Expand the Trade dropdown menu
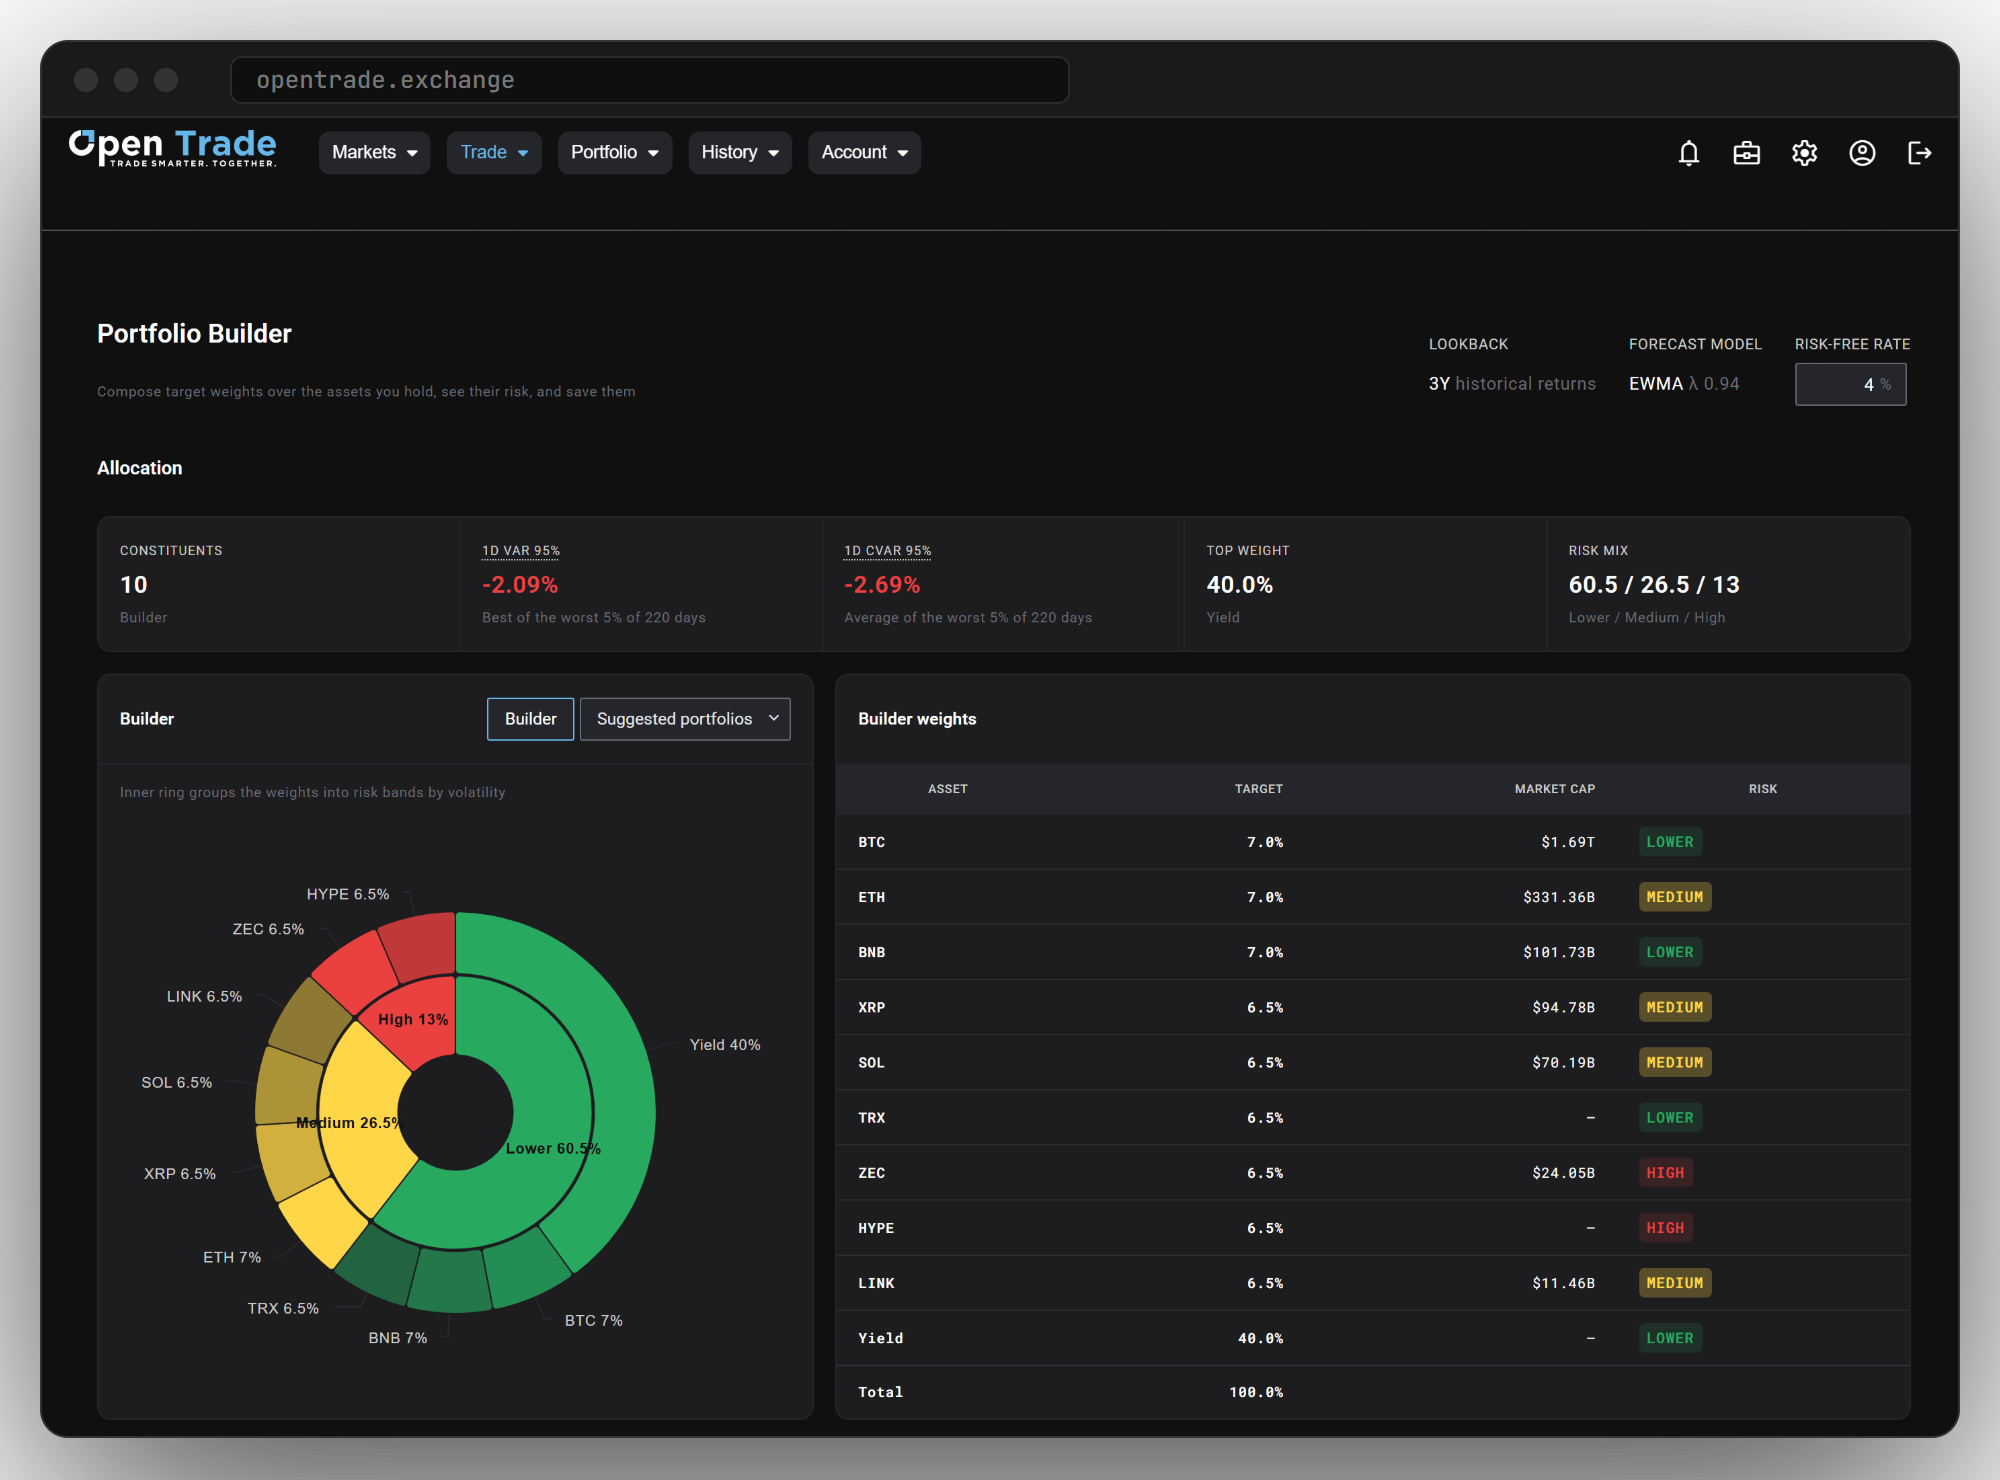2000x1480 pixels. 494,153
